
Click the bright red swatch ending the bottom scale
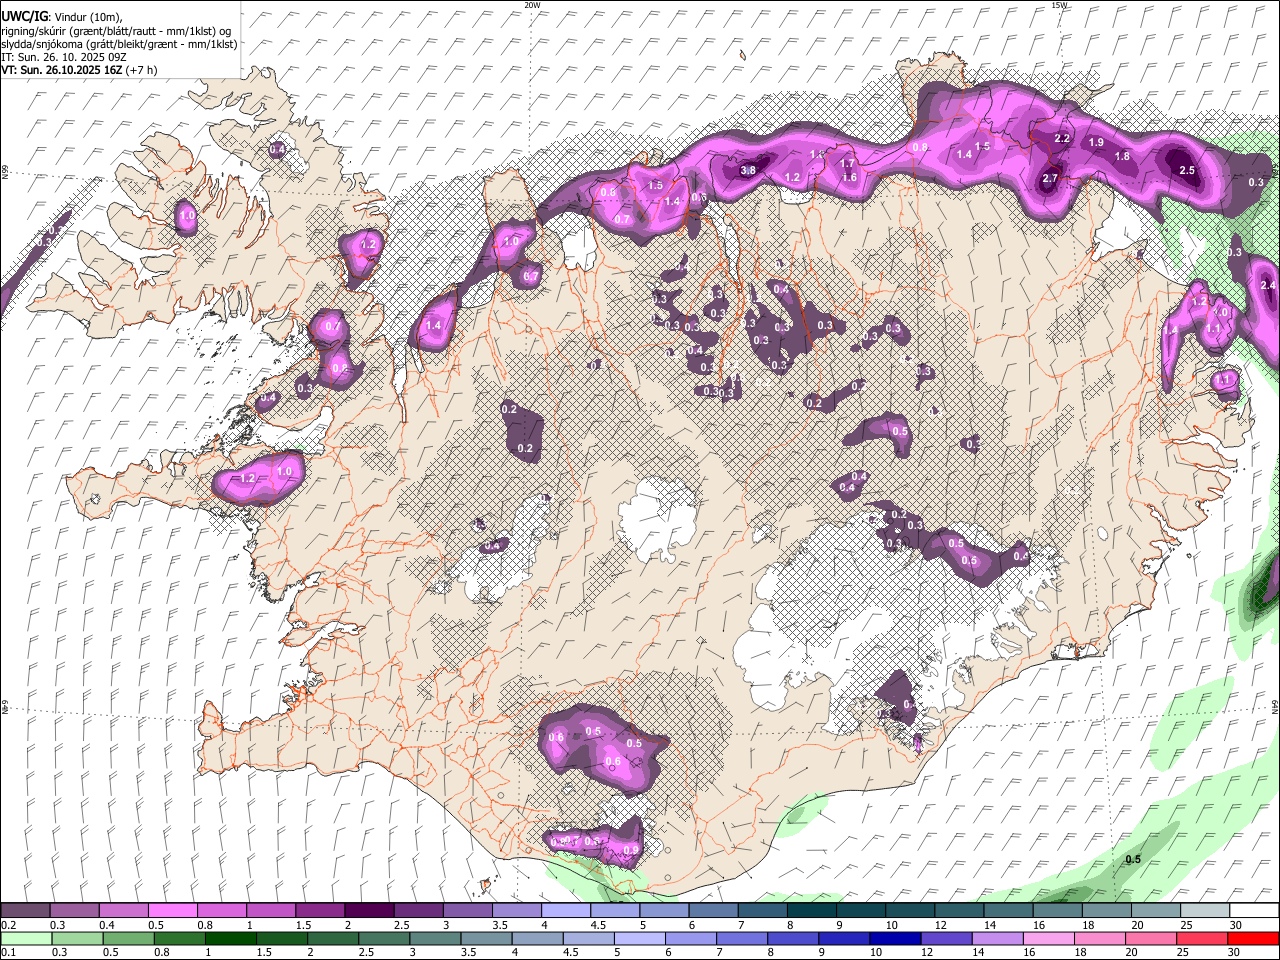tap(1253, 939)
